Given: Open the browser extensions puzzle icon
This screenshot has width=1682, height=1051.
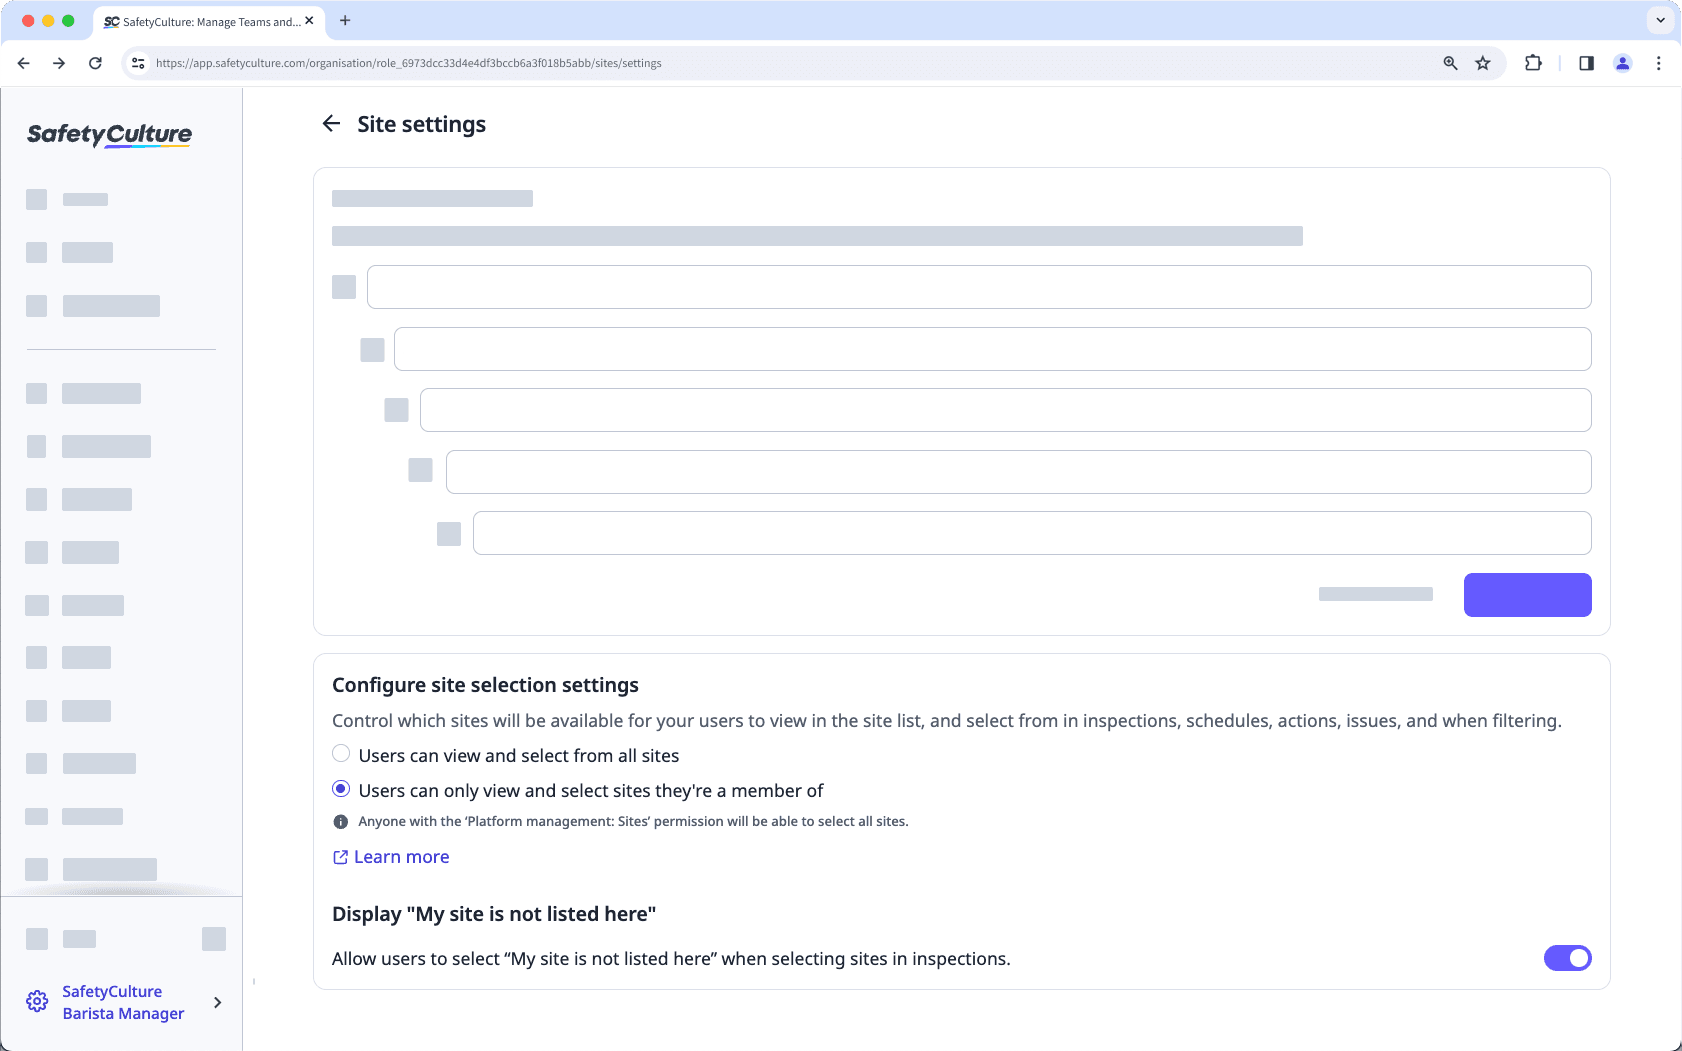Looking at the screenshot, I should 1533,62.
